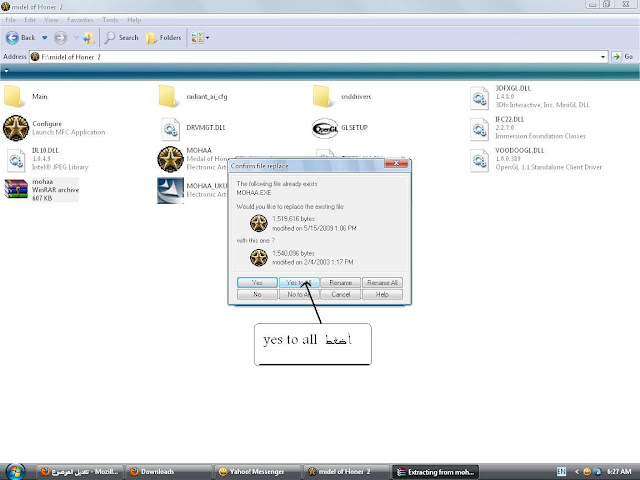640x480 pixels.
Task: Select the radiant_ai_cfg folder icon
Action: pyautogui.click(x=168, y=96)
